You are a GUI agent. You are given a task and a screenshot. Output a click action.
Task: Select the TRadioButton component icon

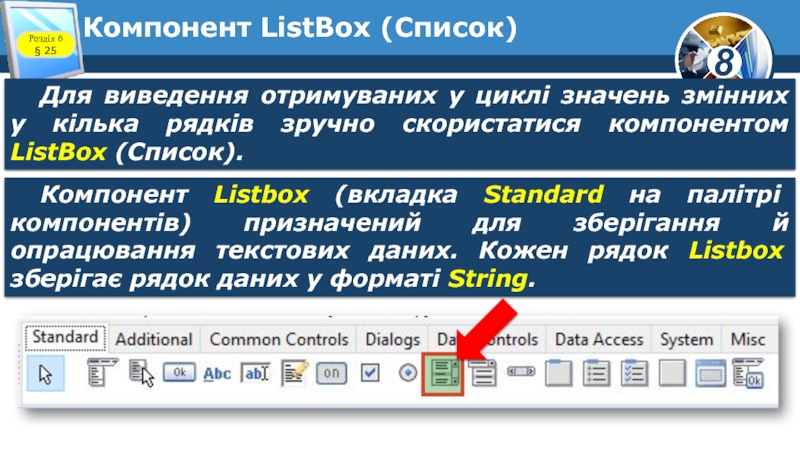(408, 373)
